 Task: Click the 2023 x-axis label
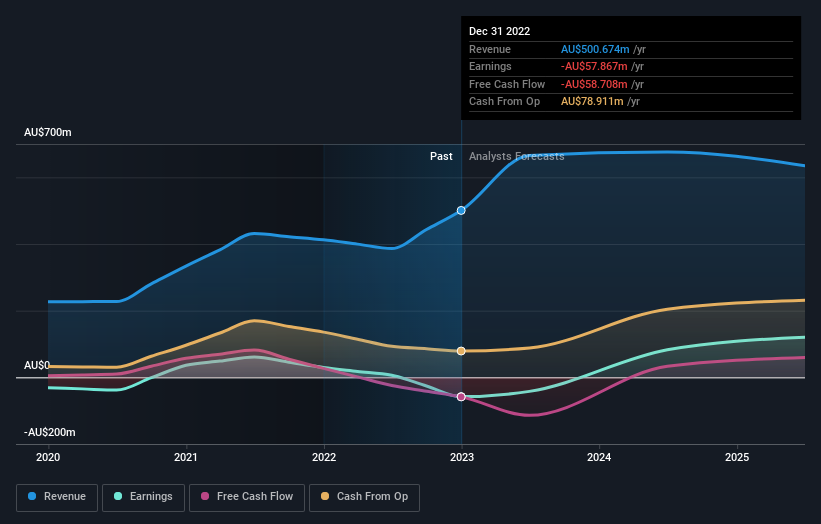462,457
